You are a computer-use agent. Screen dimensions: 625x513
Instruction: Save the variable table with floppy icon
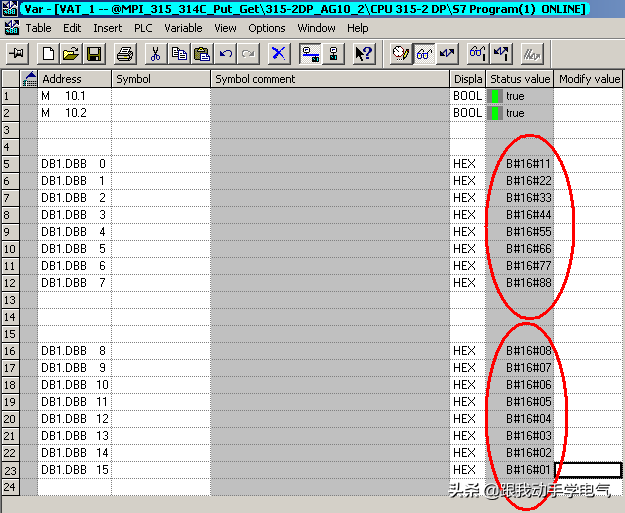(88, 53)
